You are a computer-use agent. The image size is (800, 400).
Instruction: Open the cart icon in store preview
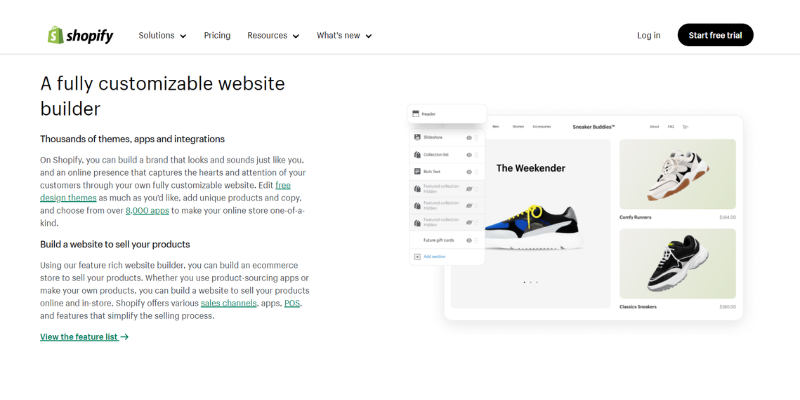pos(686,127)
